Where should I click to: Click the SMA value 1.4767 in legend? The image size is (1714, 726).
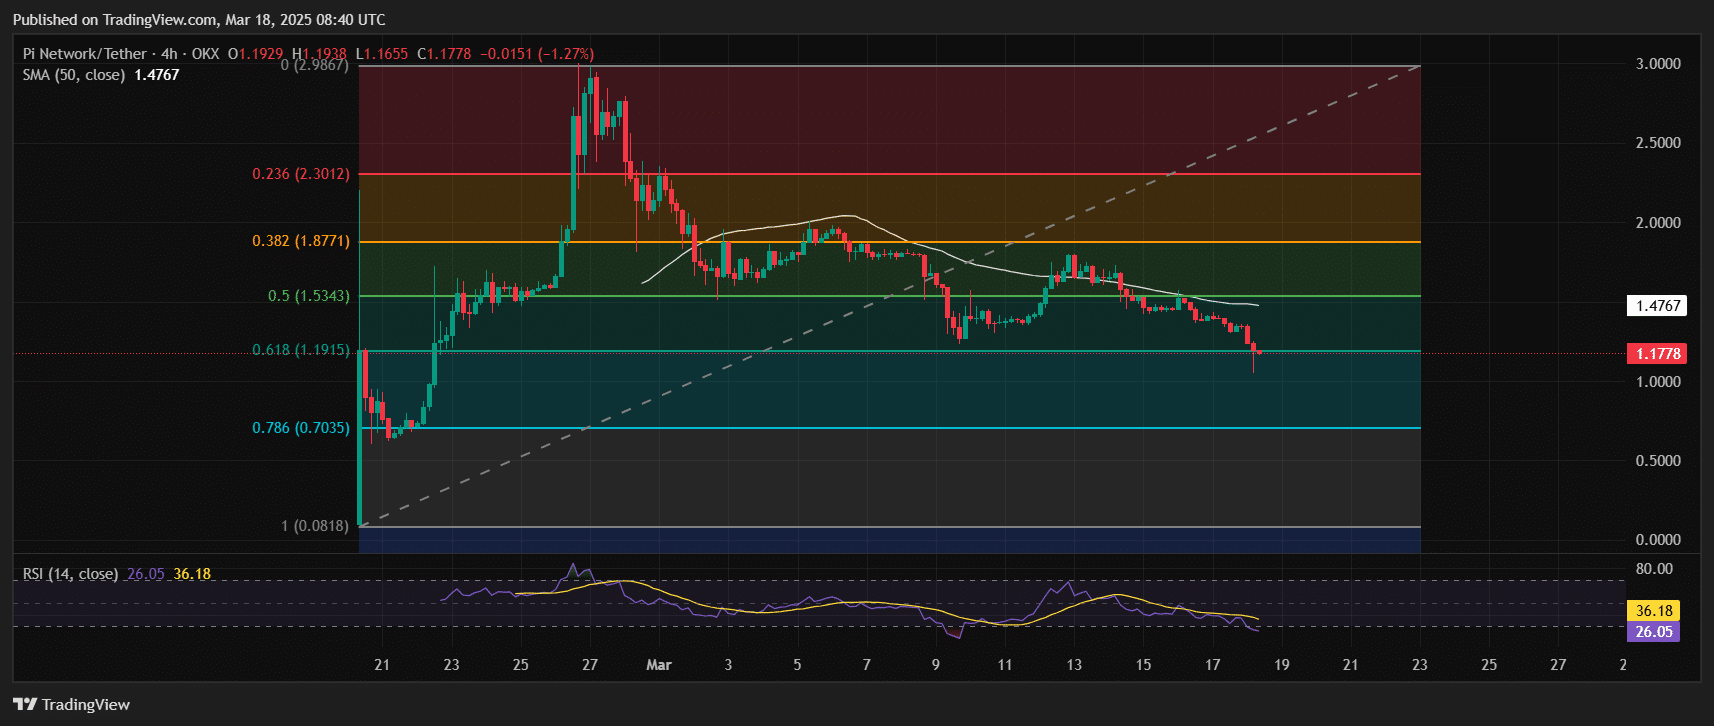[157, 75]
